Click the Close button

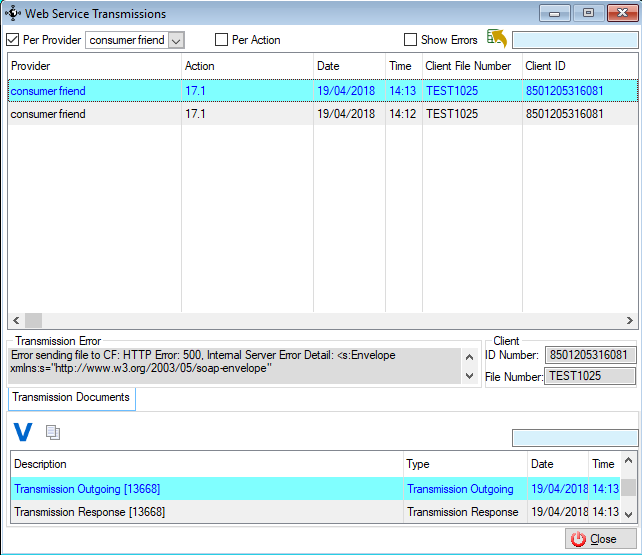click(x=594, y=539)
